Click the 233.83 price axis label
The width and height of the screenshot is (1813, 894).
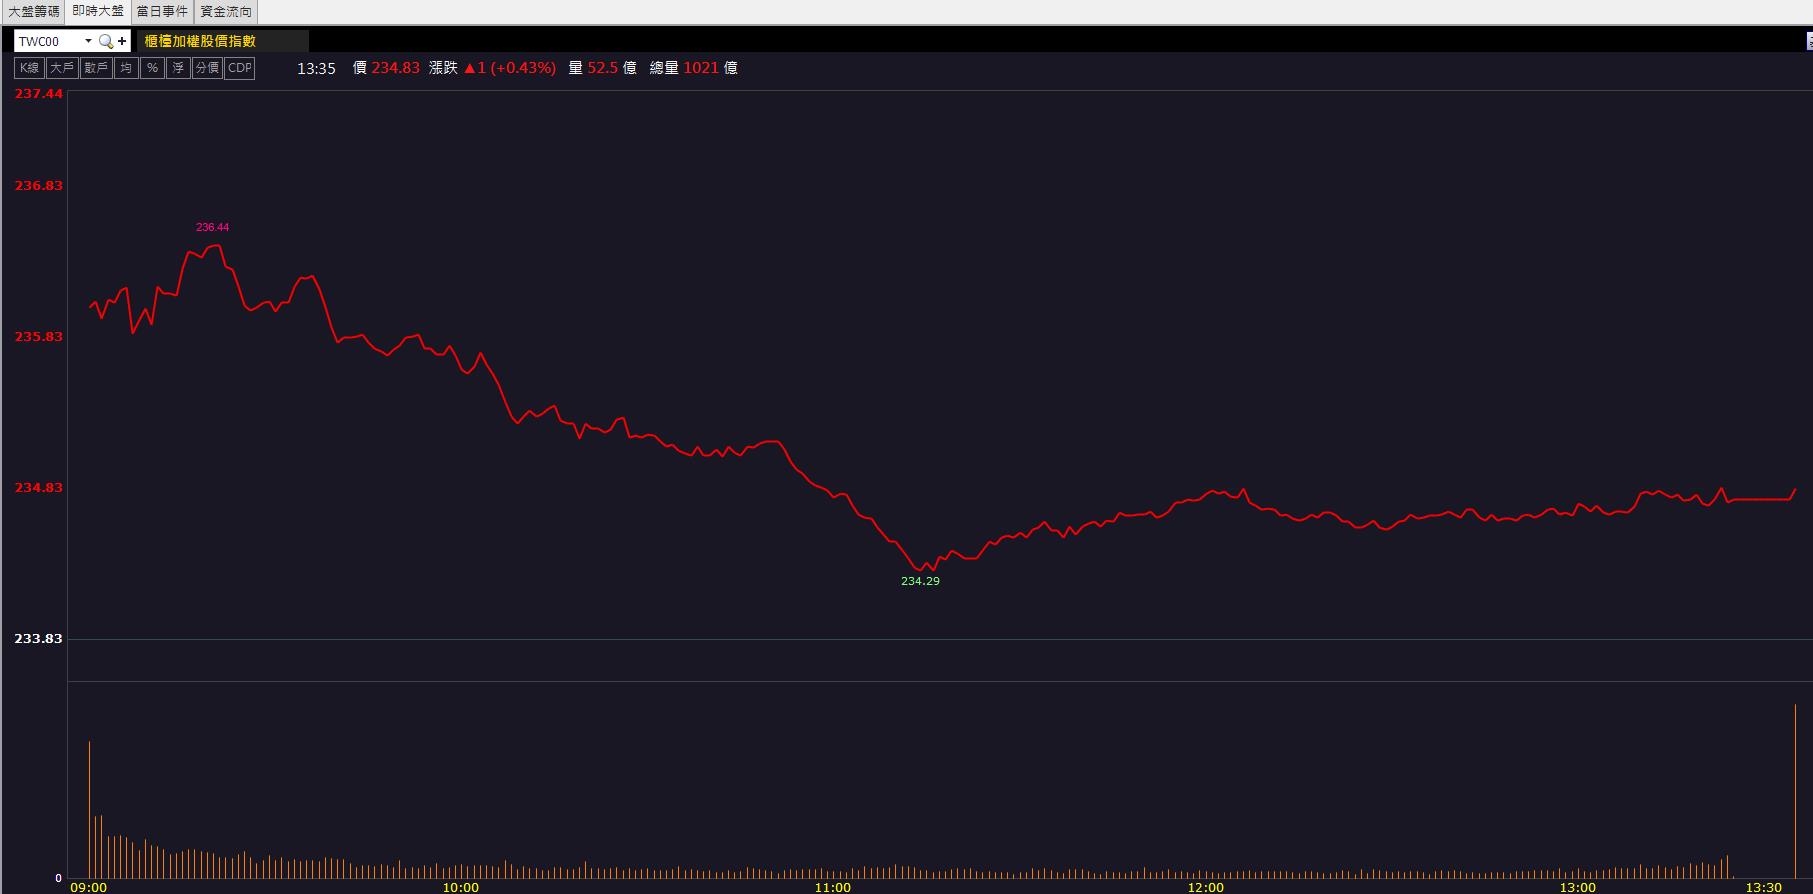click(x=38, y=639)
